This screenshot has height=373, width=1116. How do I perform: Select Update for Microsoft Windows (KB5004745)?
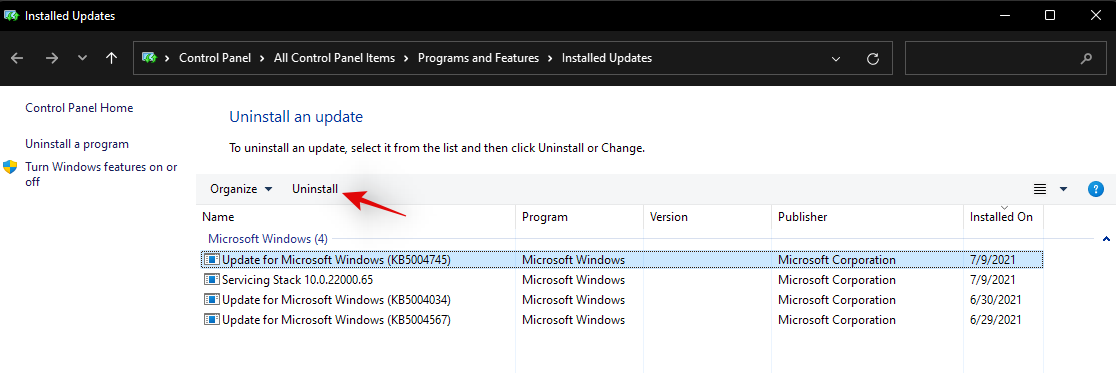click(x=621, y=260)
